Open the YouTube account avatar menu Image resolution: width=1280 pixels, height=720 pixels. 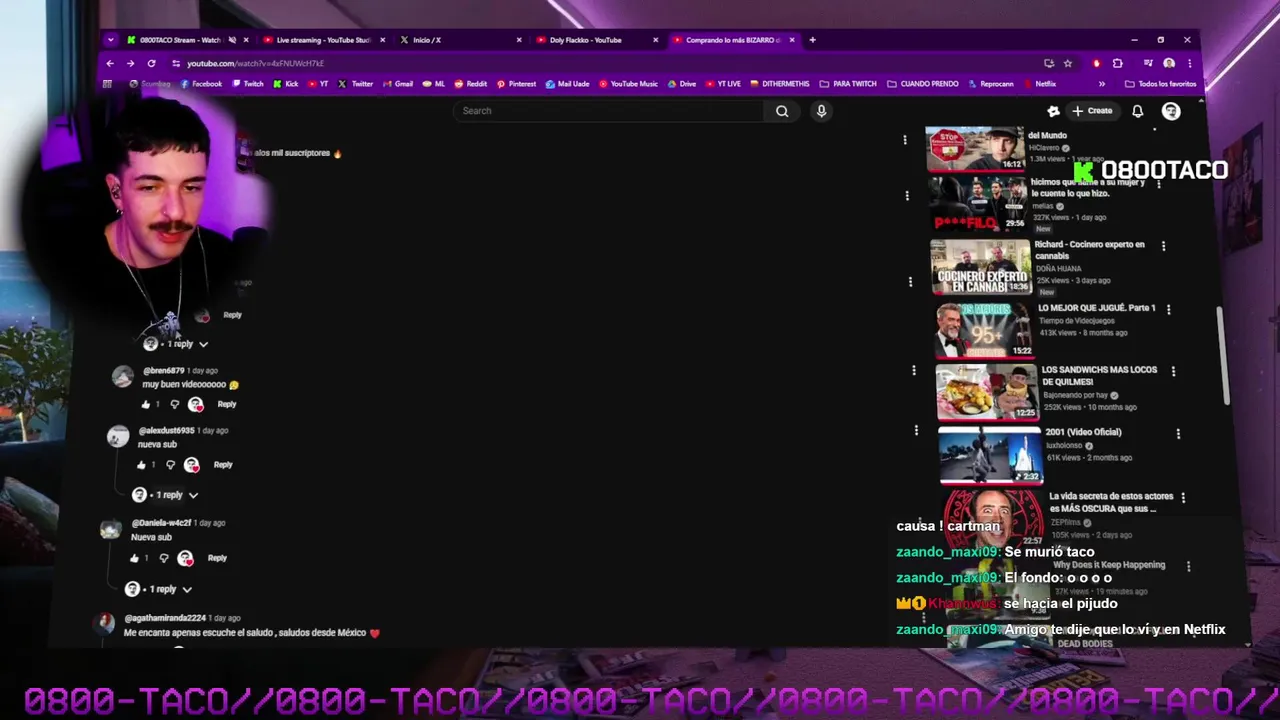[1171, 111]
